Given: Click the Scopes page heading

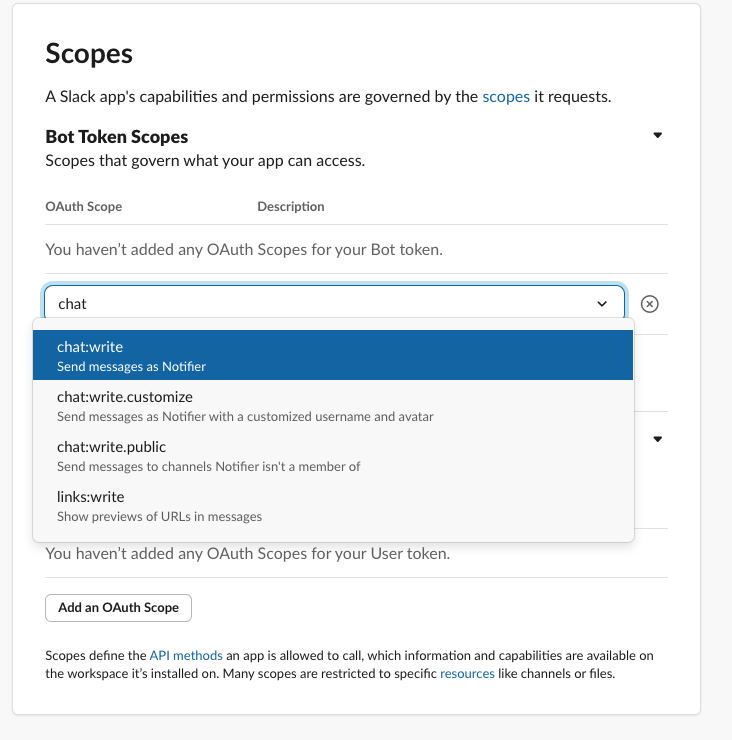Looking at the screenshot, I should click(90, 54).
